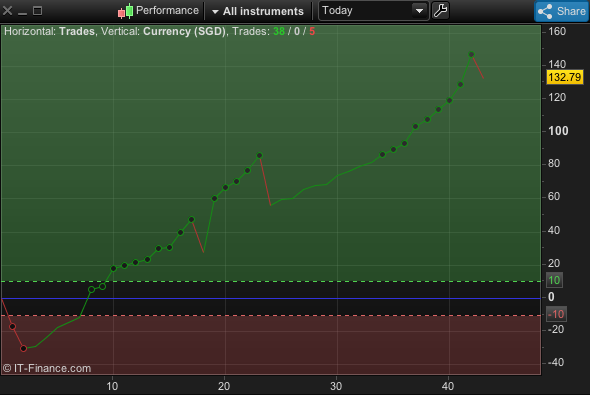Click the green winning trades count 38
The height and width of the screenshot is (395, 590).
pos(279,31)
